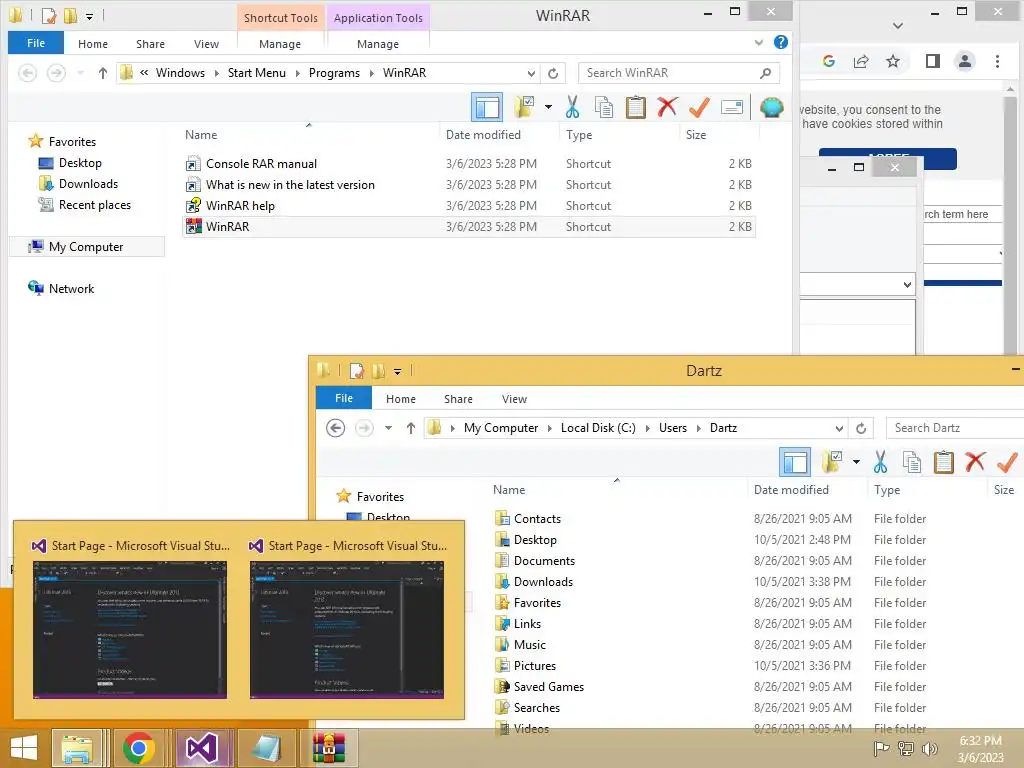Click the My Computer breadcrumb in Dartz address bar

coord(501,428)
